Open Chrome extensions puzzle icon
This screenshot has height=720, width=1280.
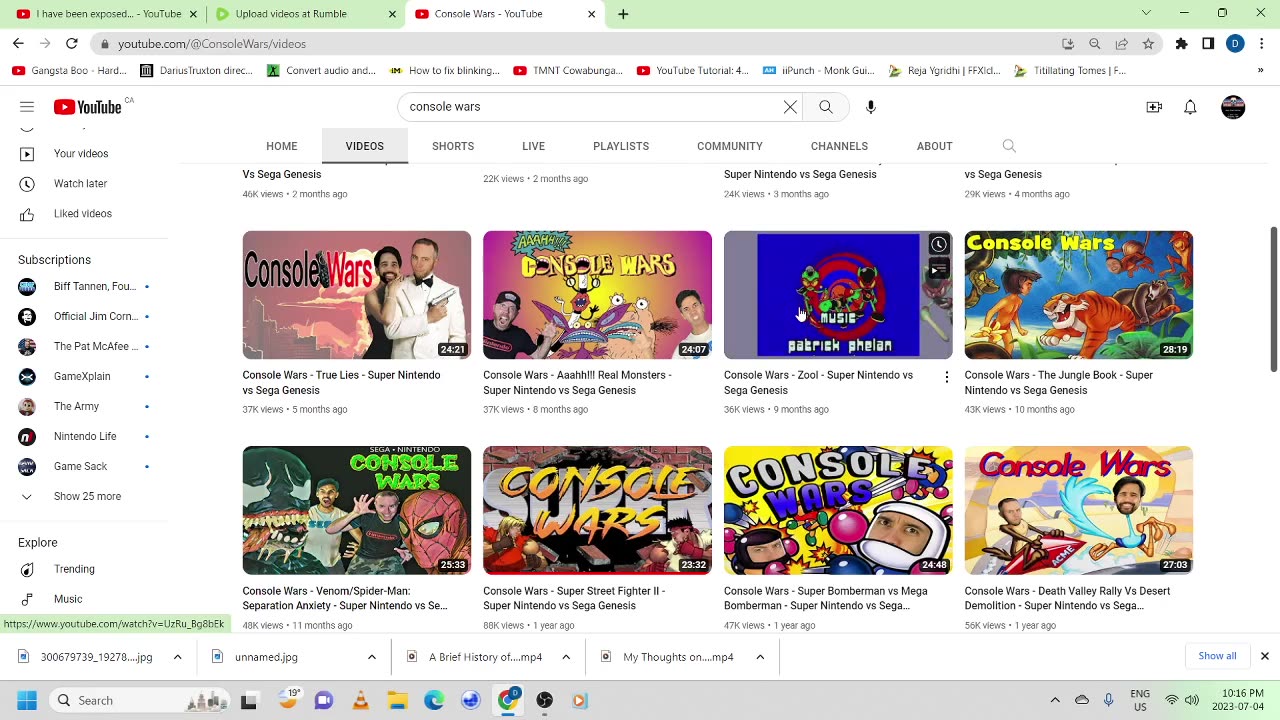tap(1181, 44)
